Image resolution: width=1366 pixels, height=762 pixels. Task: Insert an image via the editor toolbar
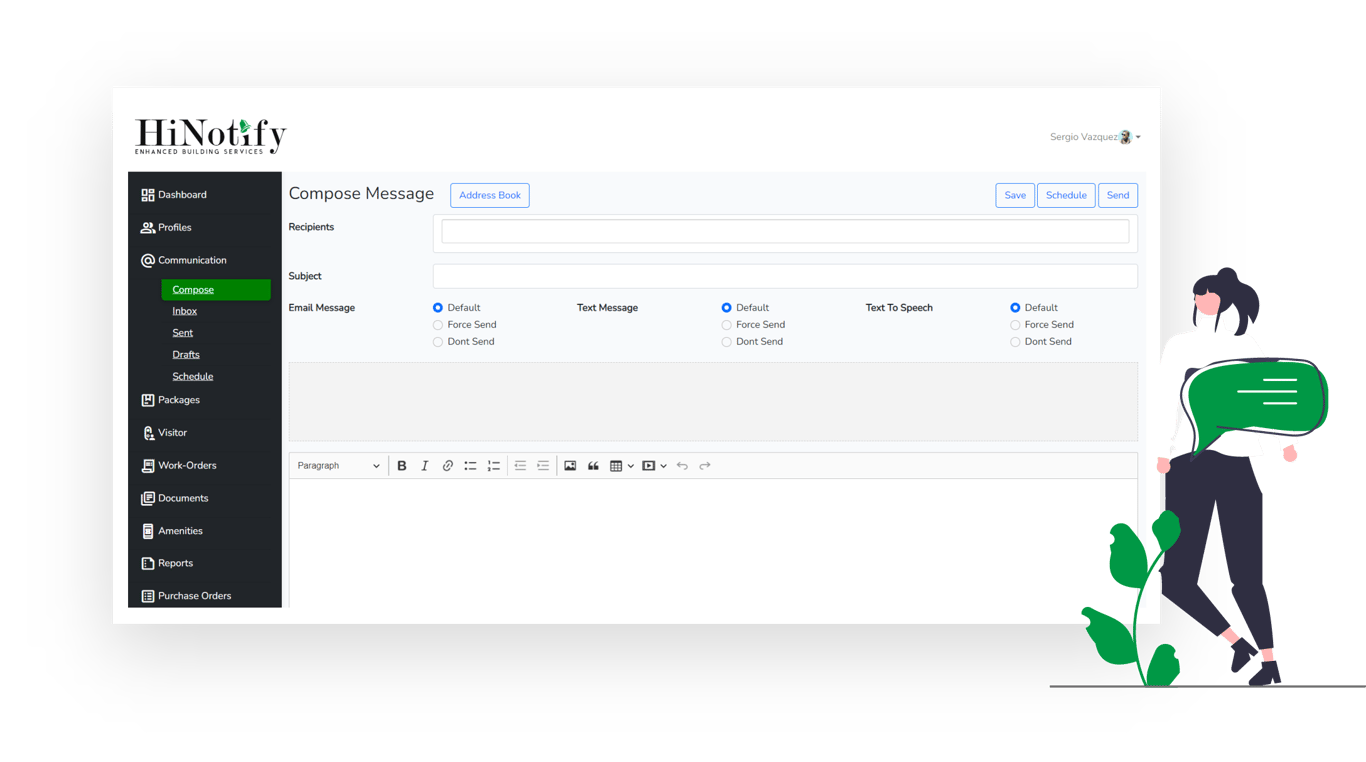tap(570, 466)
